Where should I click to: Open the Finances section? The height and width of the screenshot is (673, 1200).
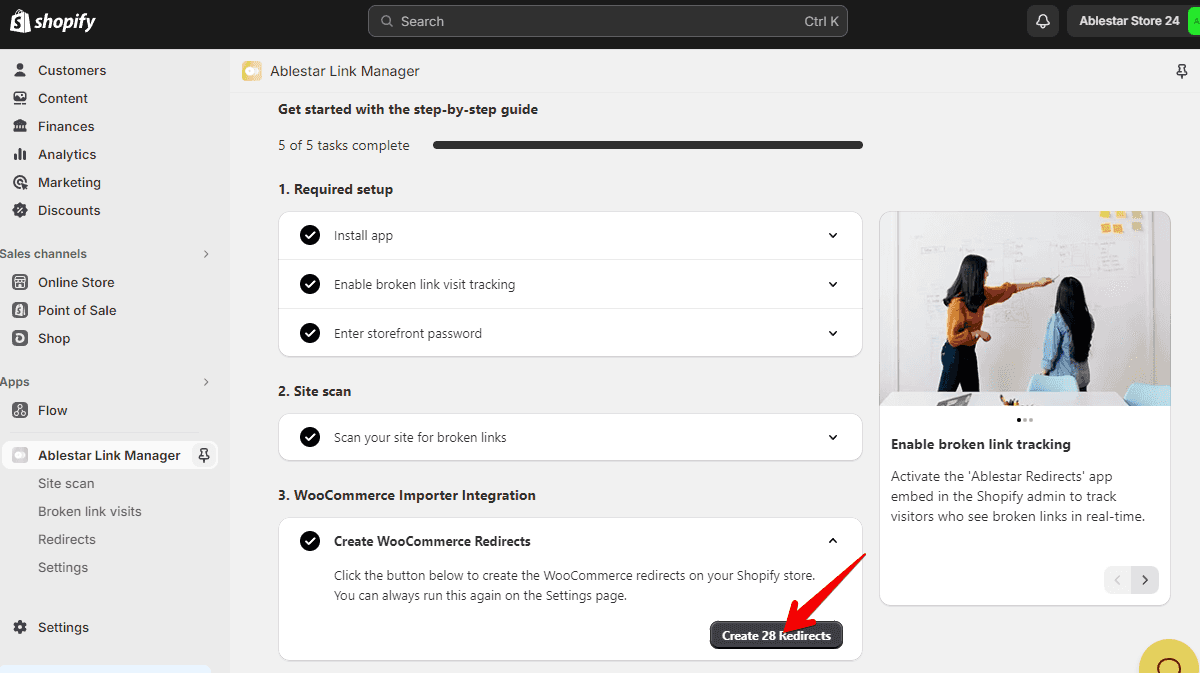(66, 126)
